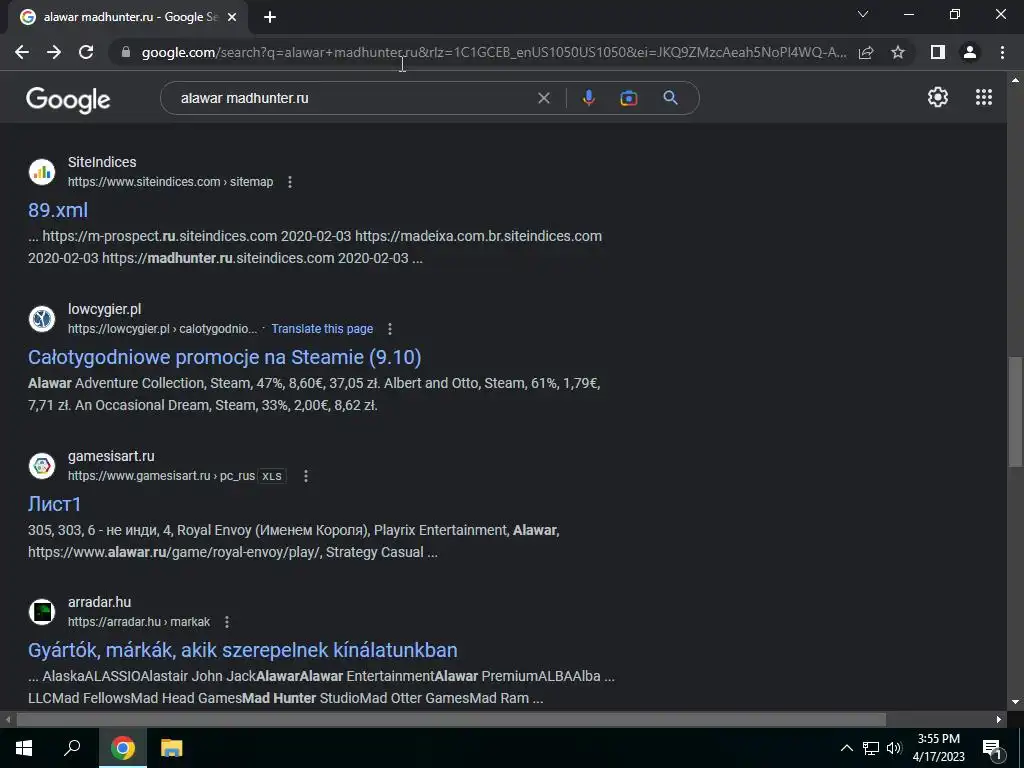This screenshot has width=1024, height=768.
Task: Open Google quick settings gear
Action: tap(938, 97)
